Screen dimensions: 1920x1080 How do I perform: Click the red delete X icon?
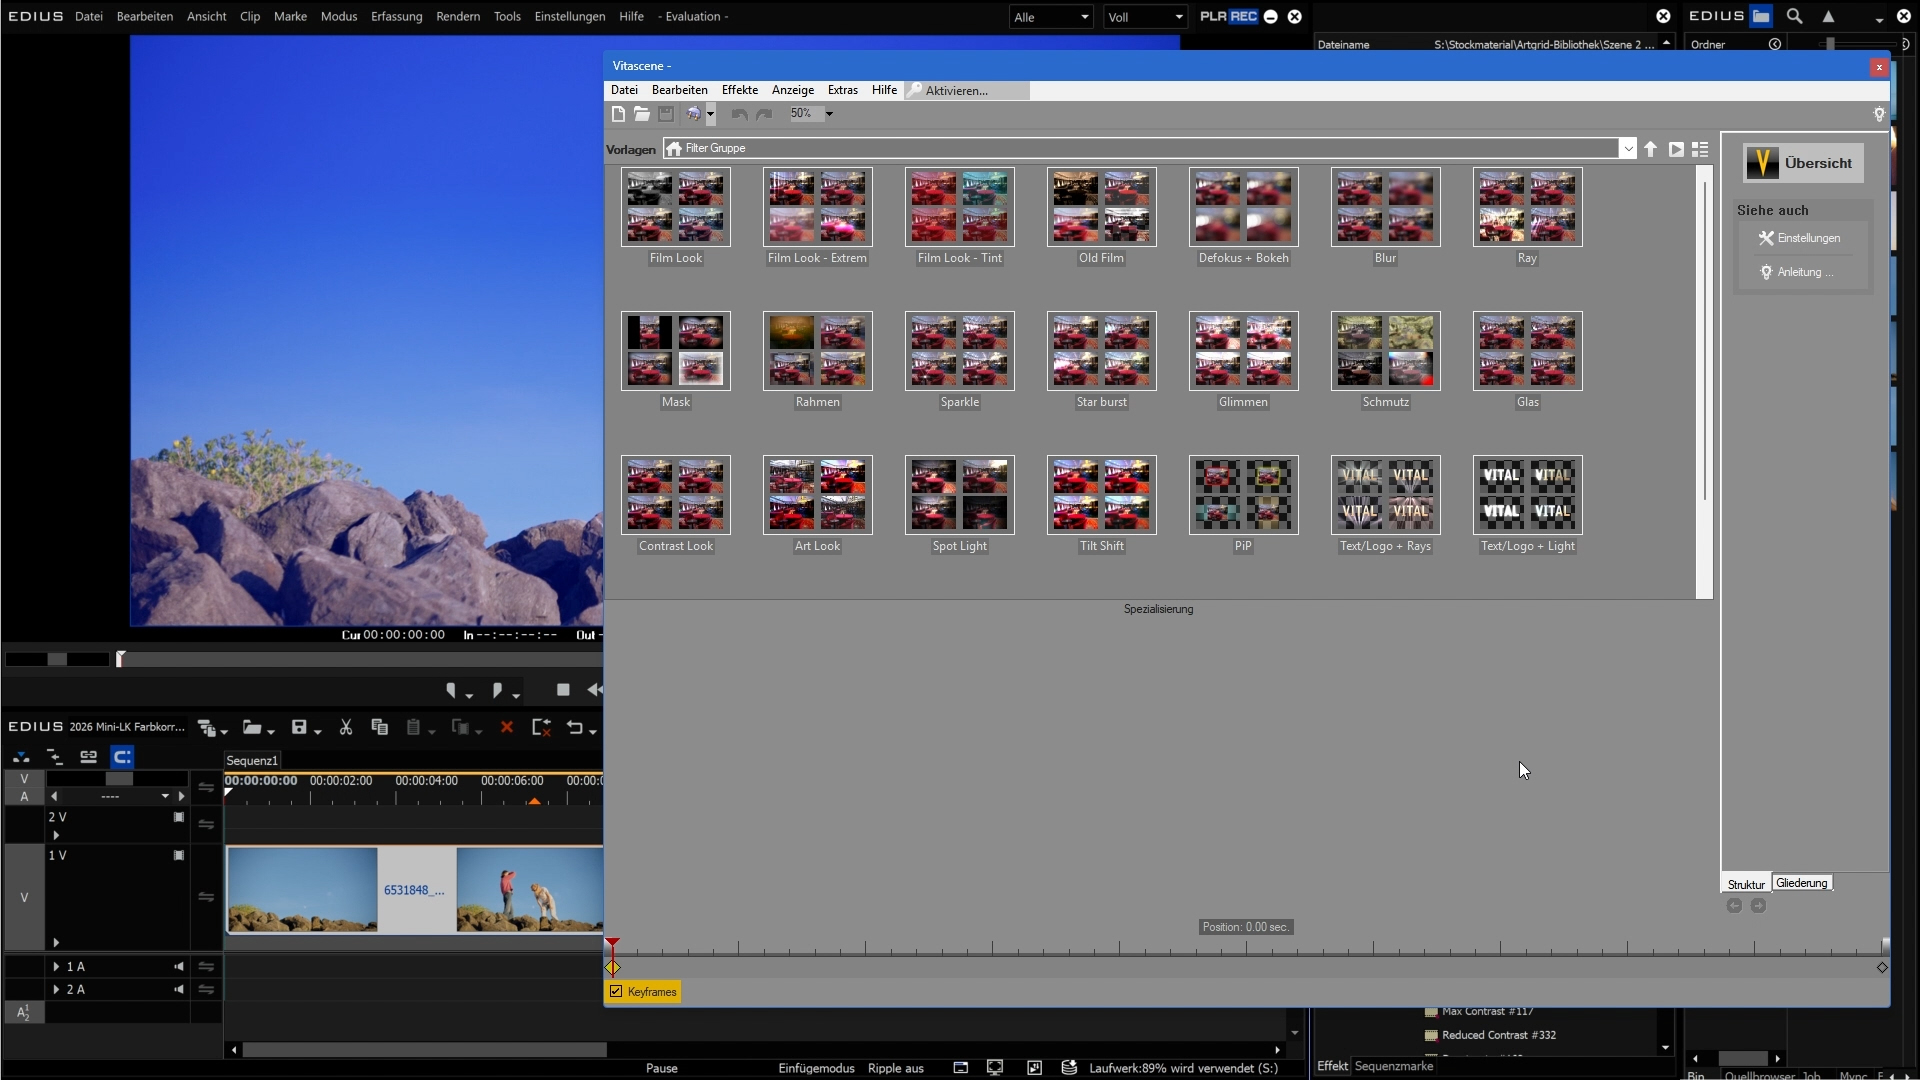click(x=507, y=728)
